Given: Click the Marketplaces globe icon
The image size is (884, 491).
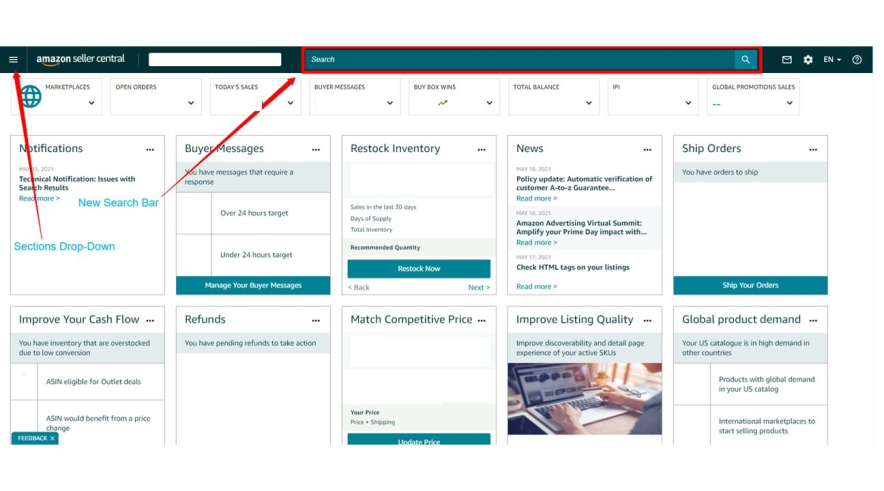Looking at the screenshot, I should tap(31, 97).
